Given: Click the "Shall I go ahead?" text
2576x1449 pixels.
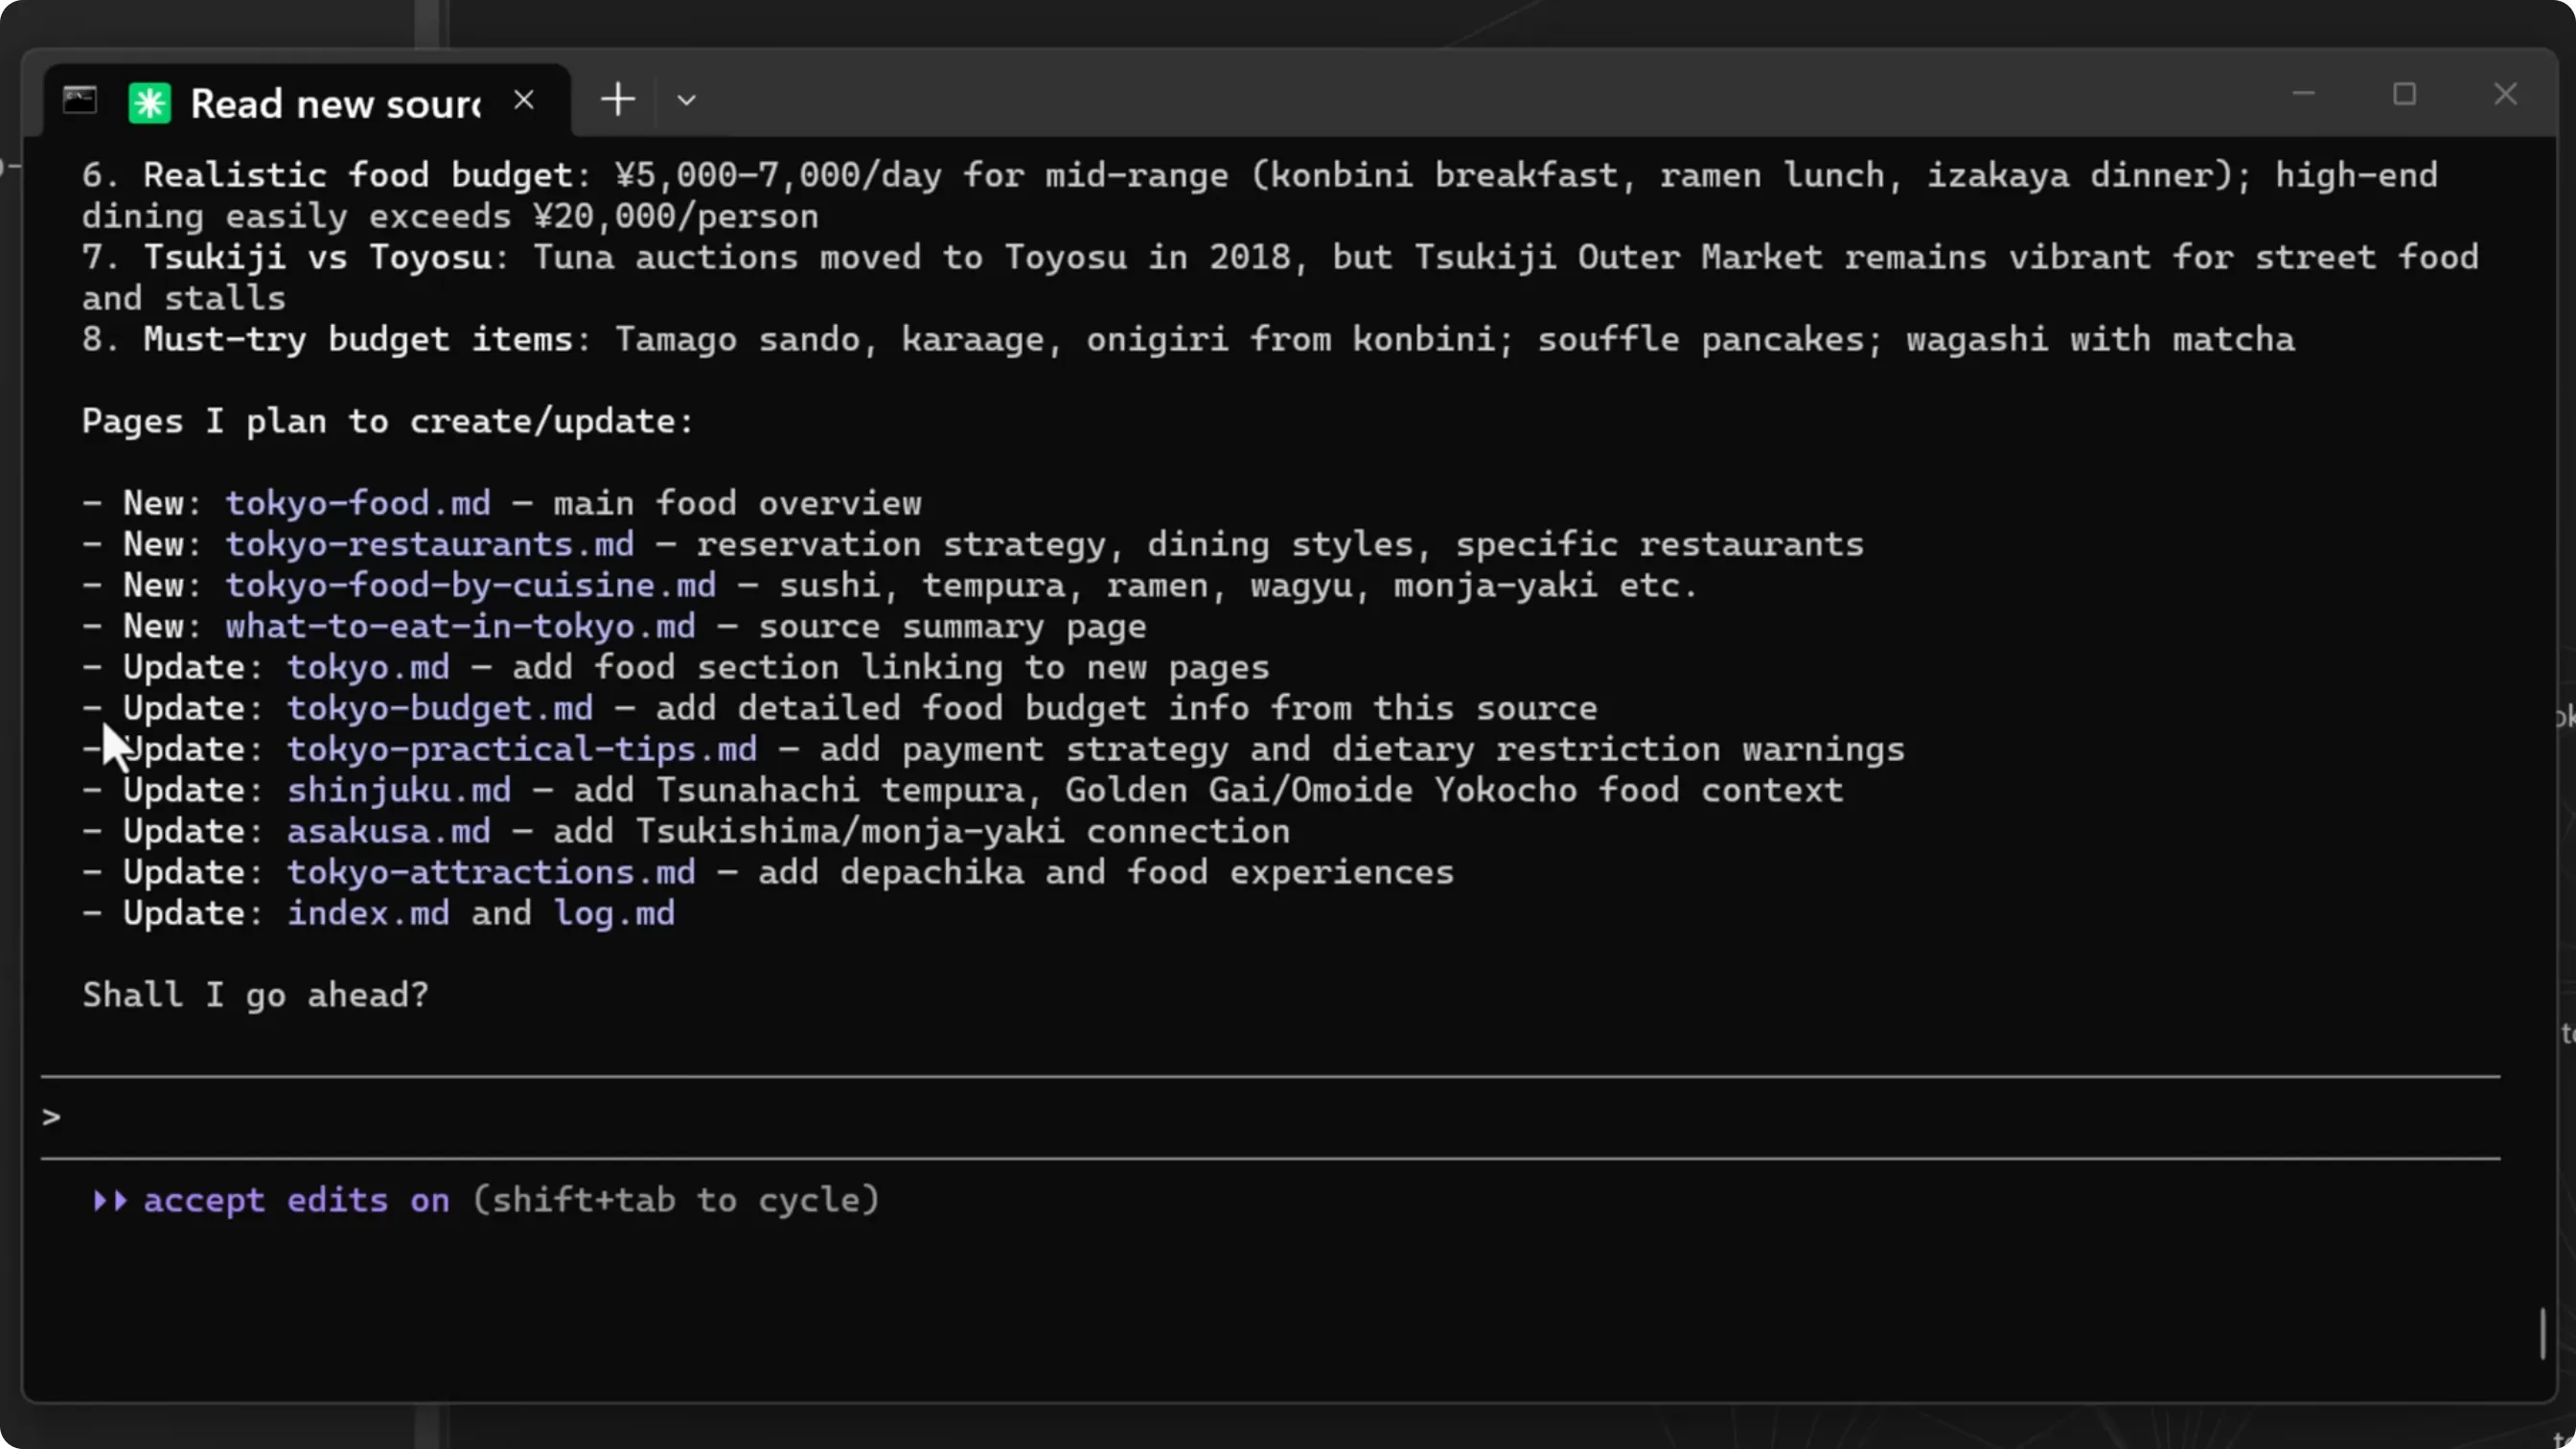Looking at the screenshot, I should [x=255, y=995].
